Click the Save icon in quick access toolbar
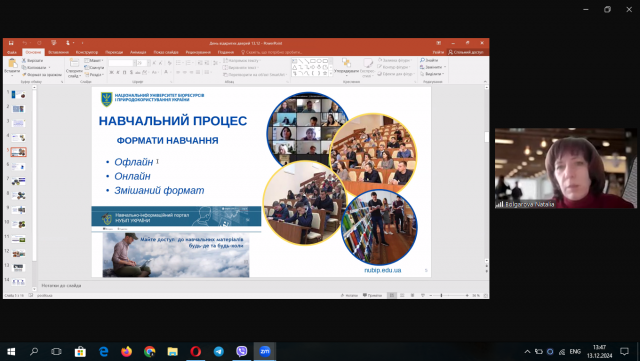Image resolution: width=640 pixels, height=361 pixels. [x=11, y=43]
